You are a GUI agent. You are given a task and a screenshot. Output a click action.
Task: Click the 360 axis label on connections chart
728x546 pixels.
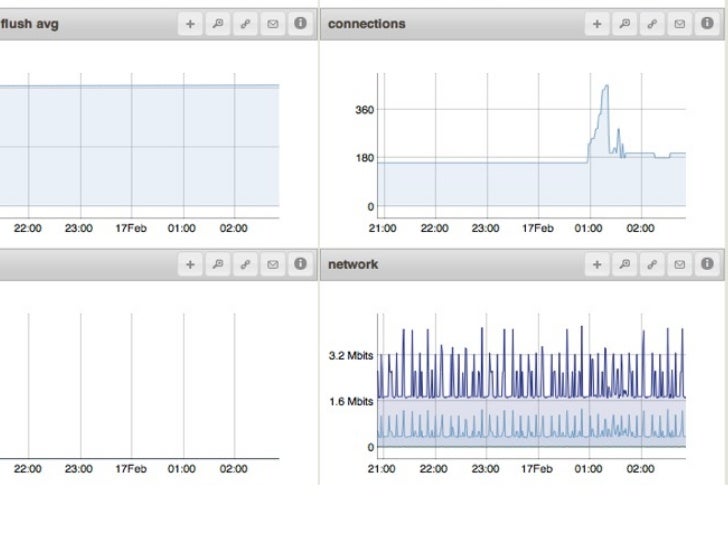click(364, 110)
